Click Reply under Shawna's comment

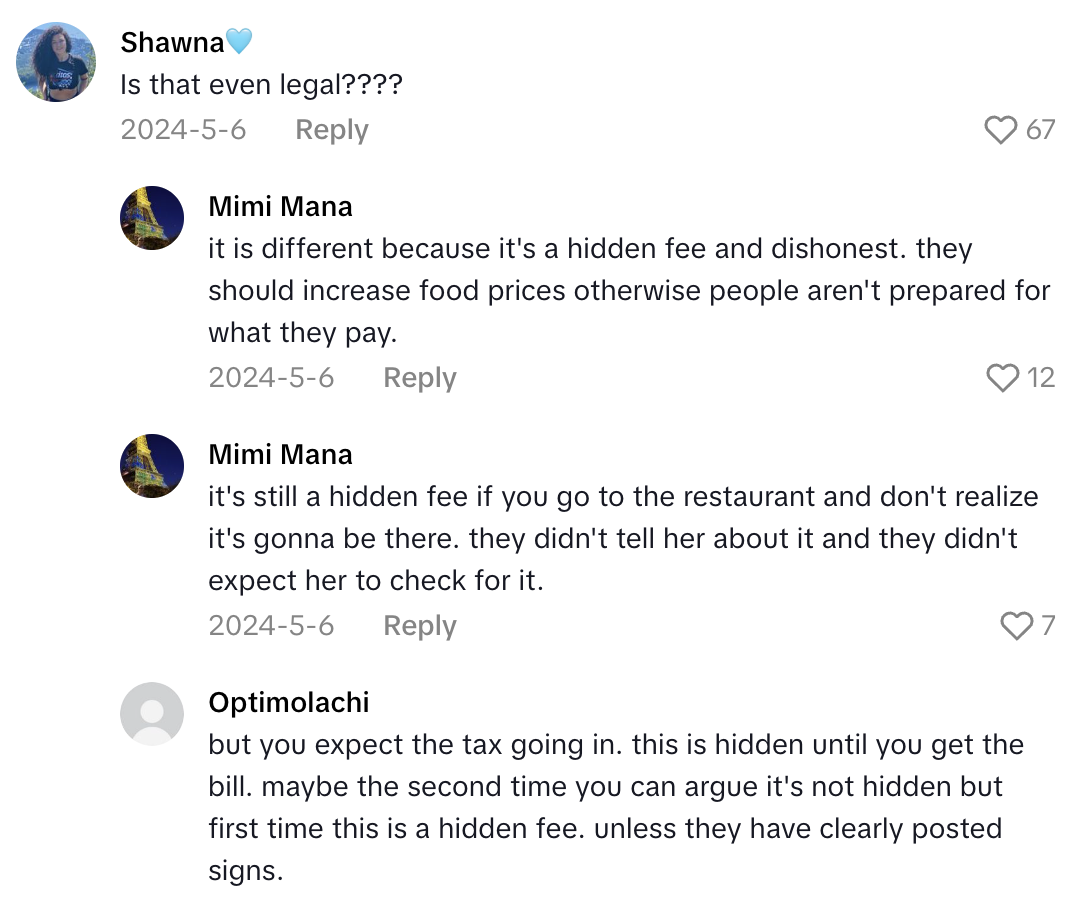331,129
